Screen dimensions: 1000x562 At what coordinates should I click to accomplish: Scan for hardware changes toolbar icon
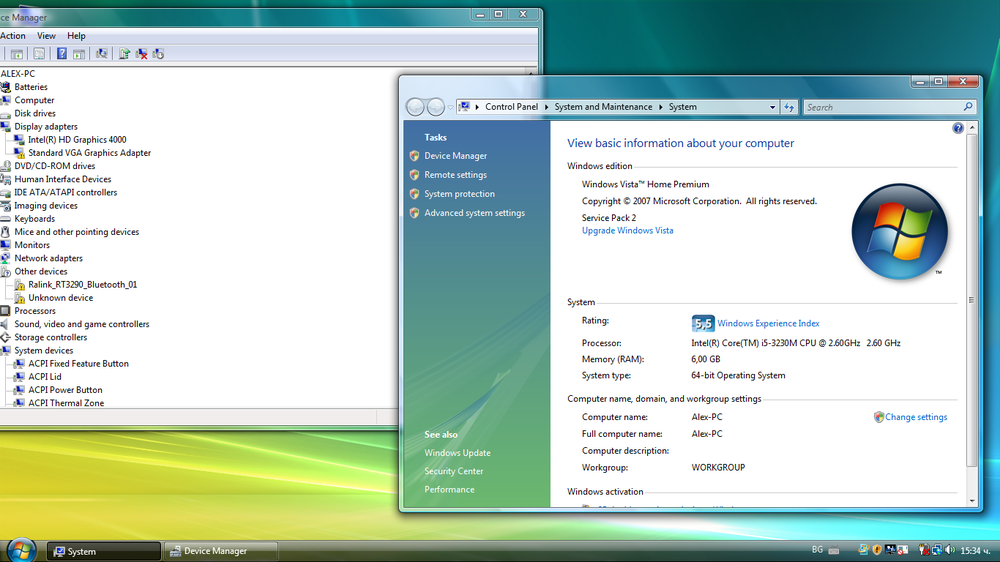click(101, 54)
